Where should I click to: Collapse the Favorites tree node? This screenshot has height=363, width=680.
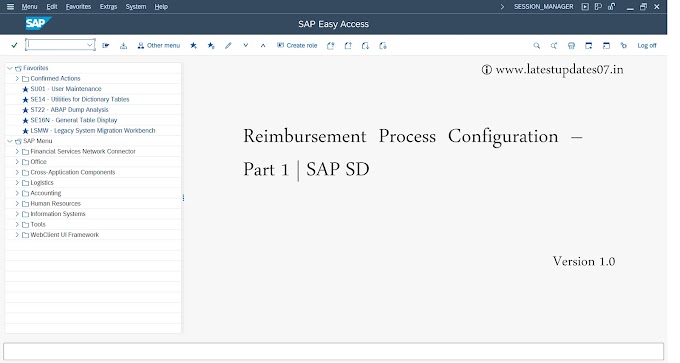point(10,68)
